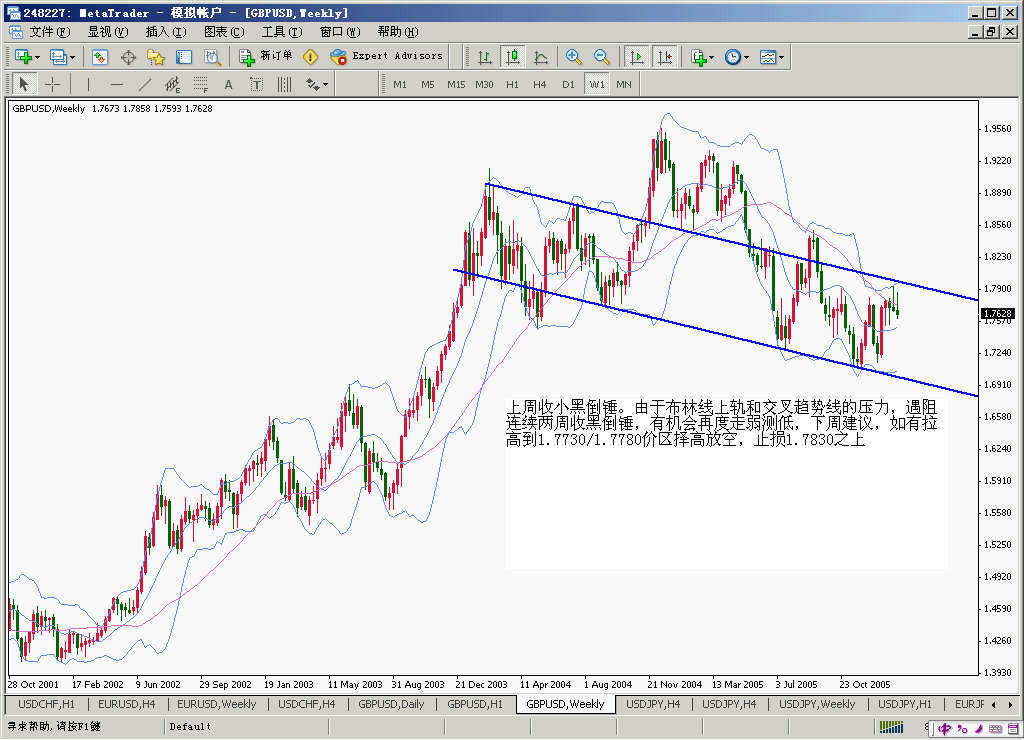This screenshot has width=1024, height=740.
Task: Select the crosshair tool
Action: click(52, 84)
